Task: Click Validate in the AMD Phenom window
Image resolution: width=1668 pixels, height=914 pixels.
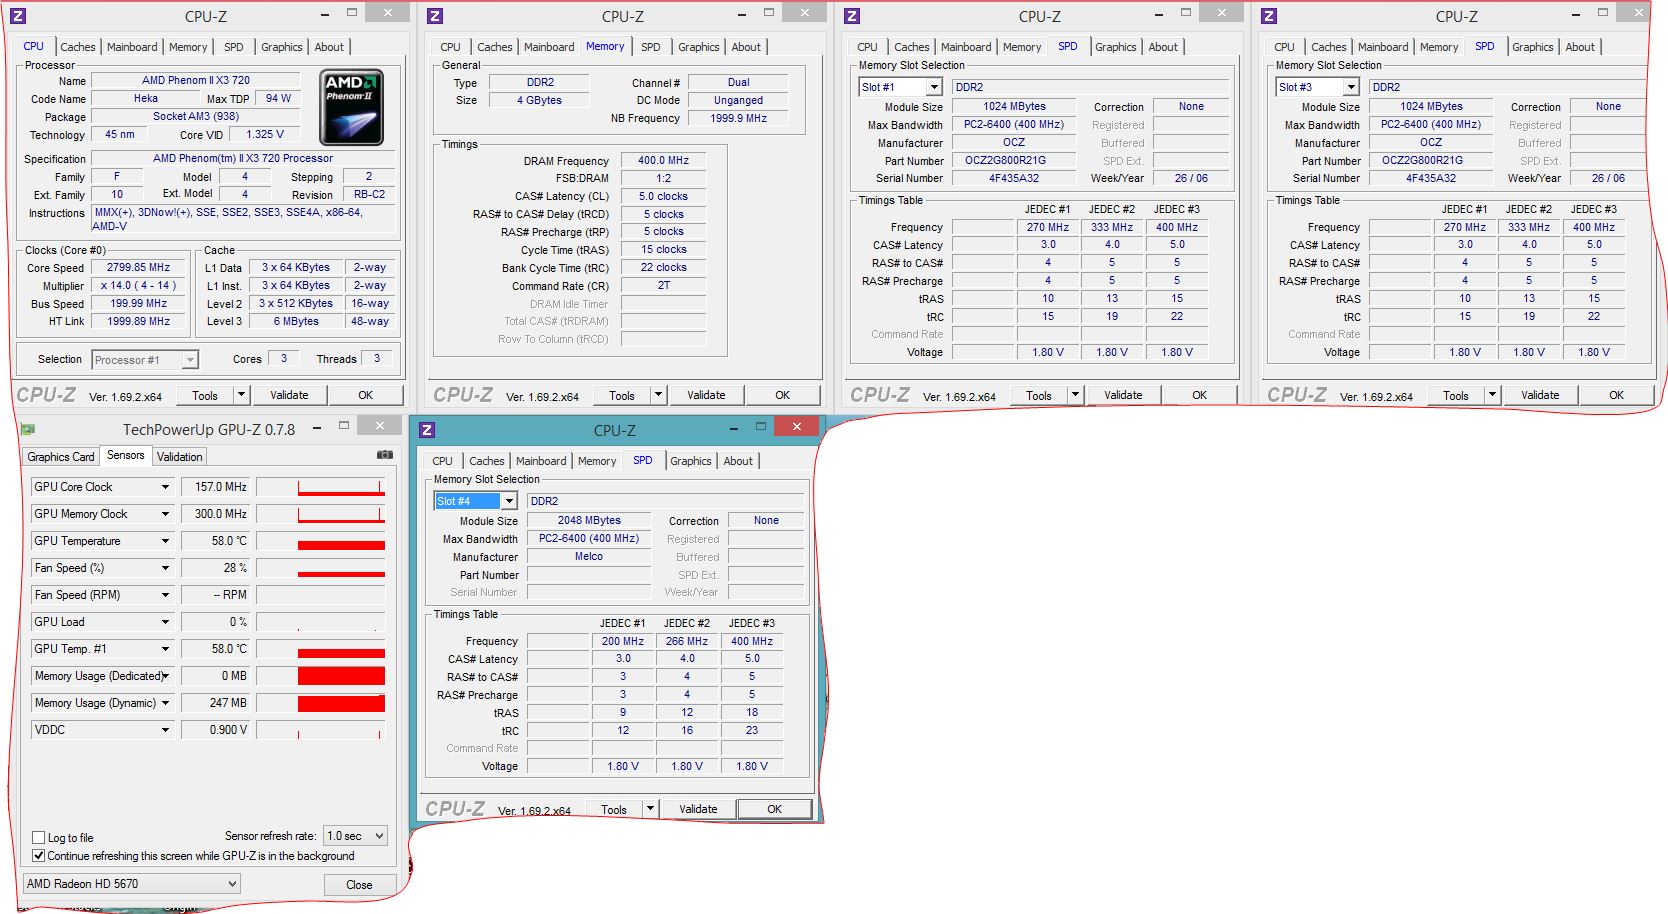Action: (x=289, y=395)
